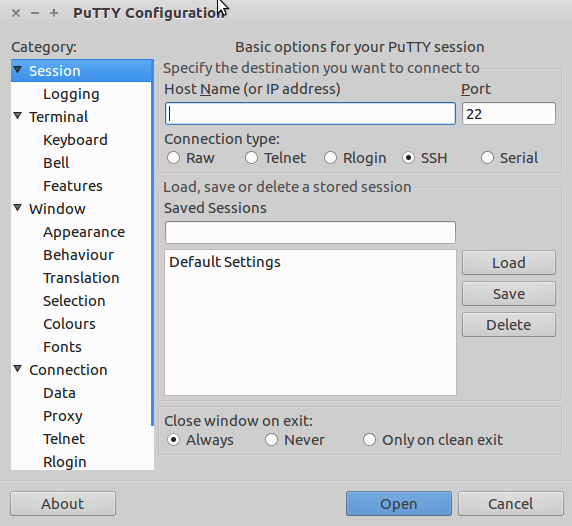Go to the Colours settings panel
Viewport: 572px width, 526px height.
tap(69, 324)
